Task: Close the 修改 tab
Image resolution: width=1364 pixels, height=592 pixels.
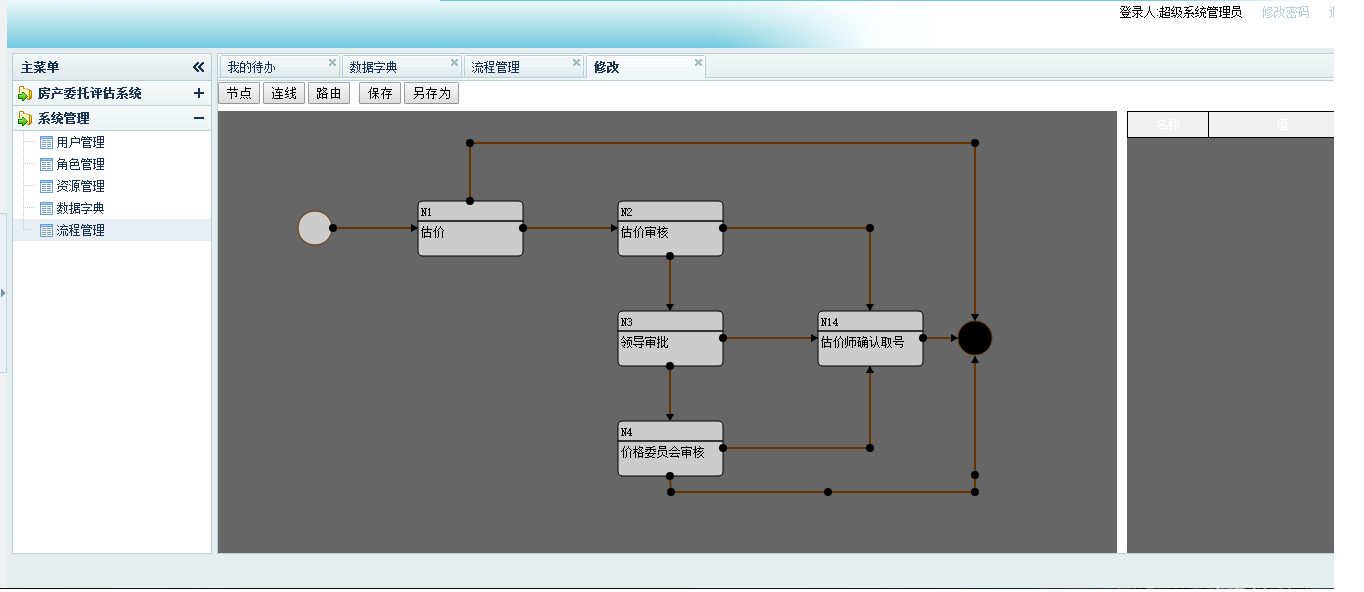Action: (698, 62)
